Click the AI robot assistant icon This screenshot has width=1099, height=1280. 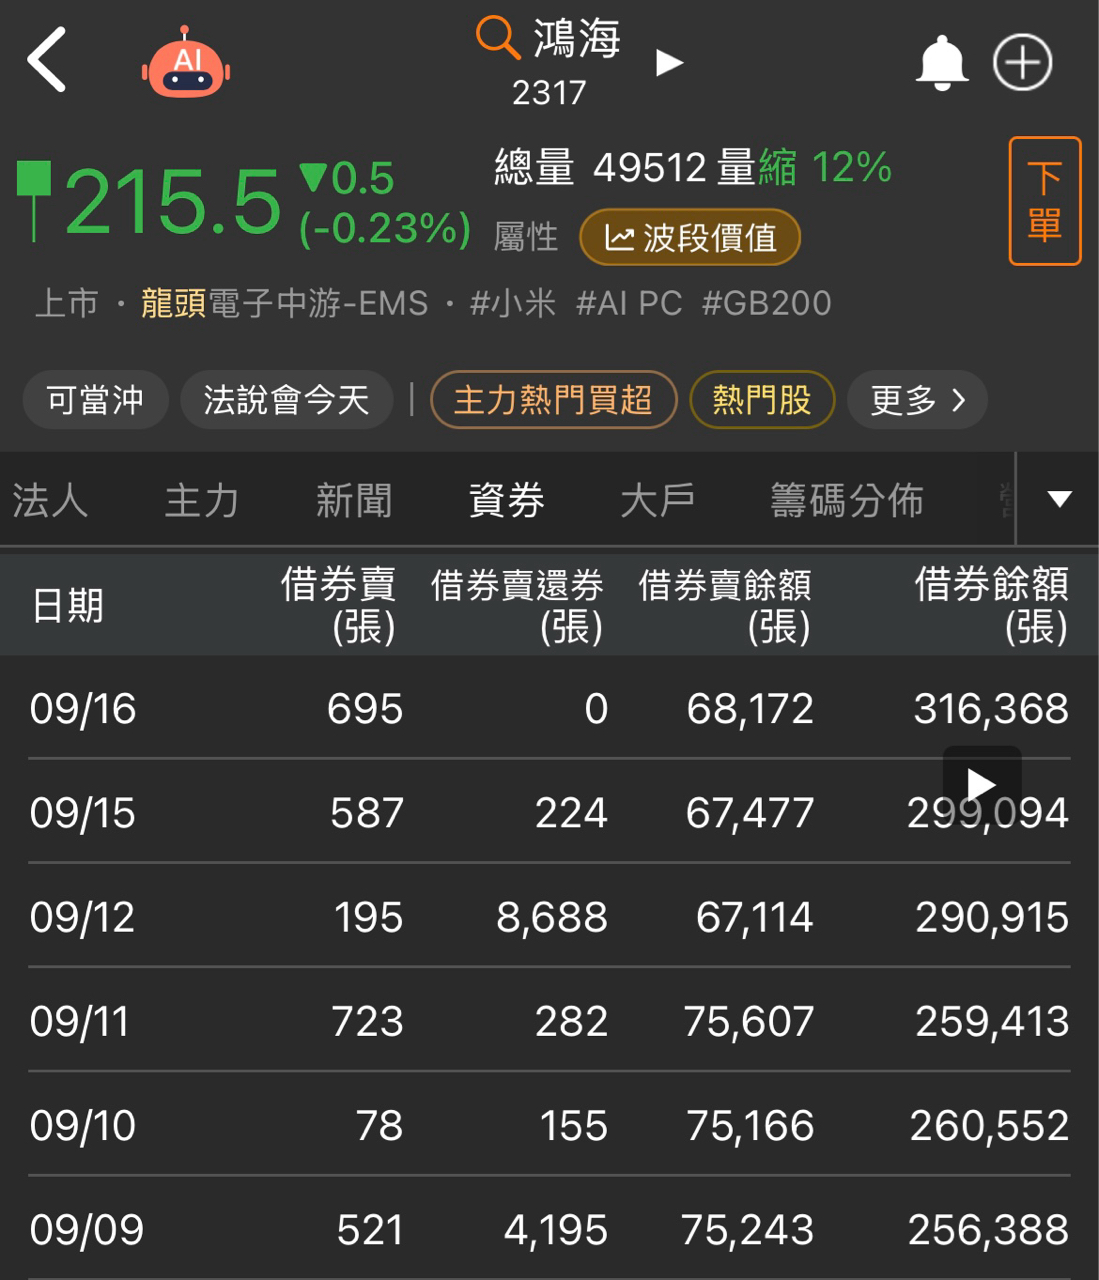point(186,60)
